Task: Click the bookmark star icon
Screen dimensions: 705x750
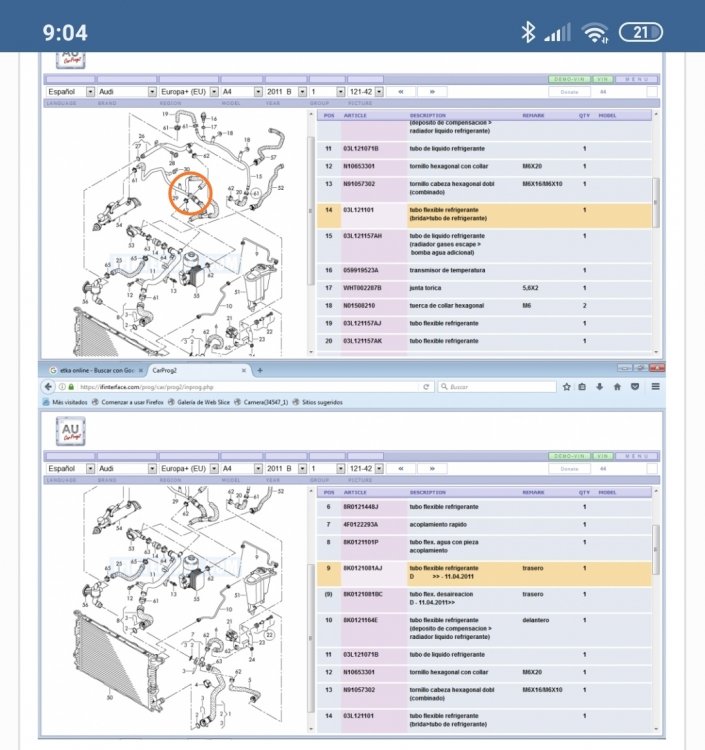Action: [x=567, y=386]
